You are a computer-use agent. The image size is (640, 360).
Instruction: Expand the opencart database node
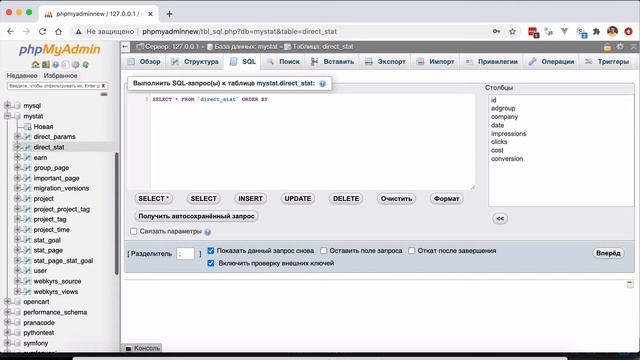tap(7, 302)
